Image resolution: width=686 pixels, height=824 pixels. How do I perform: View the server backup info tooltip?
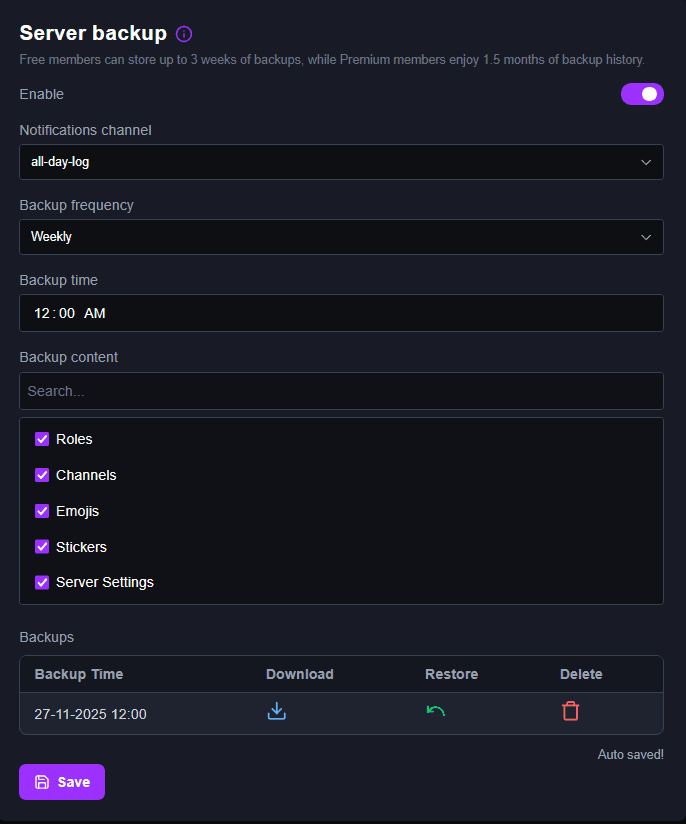click(183, 33)
